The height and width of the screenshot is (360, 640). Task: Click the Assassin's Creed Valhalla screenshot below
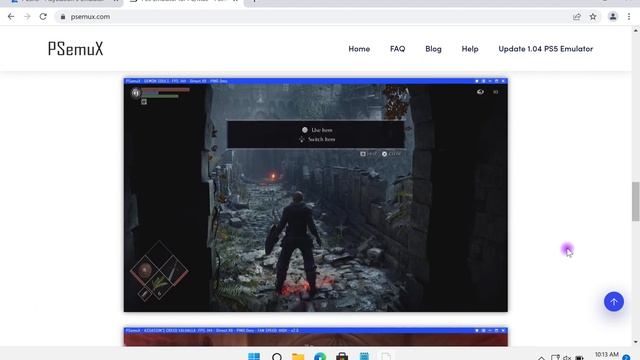[x=316, y=337]
